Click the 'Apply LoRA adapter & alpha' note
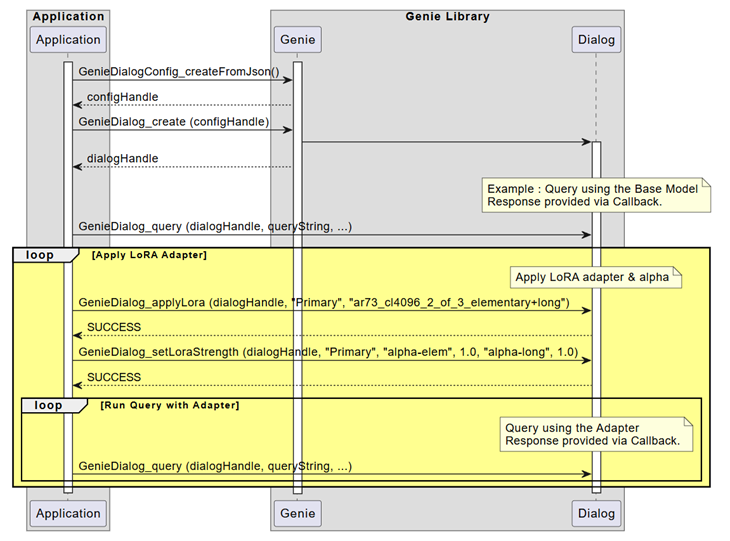The height and width of the screenshot is (541, 730). click(595, 277)
